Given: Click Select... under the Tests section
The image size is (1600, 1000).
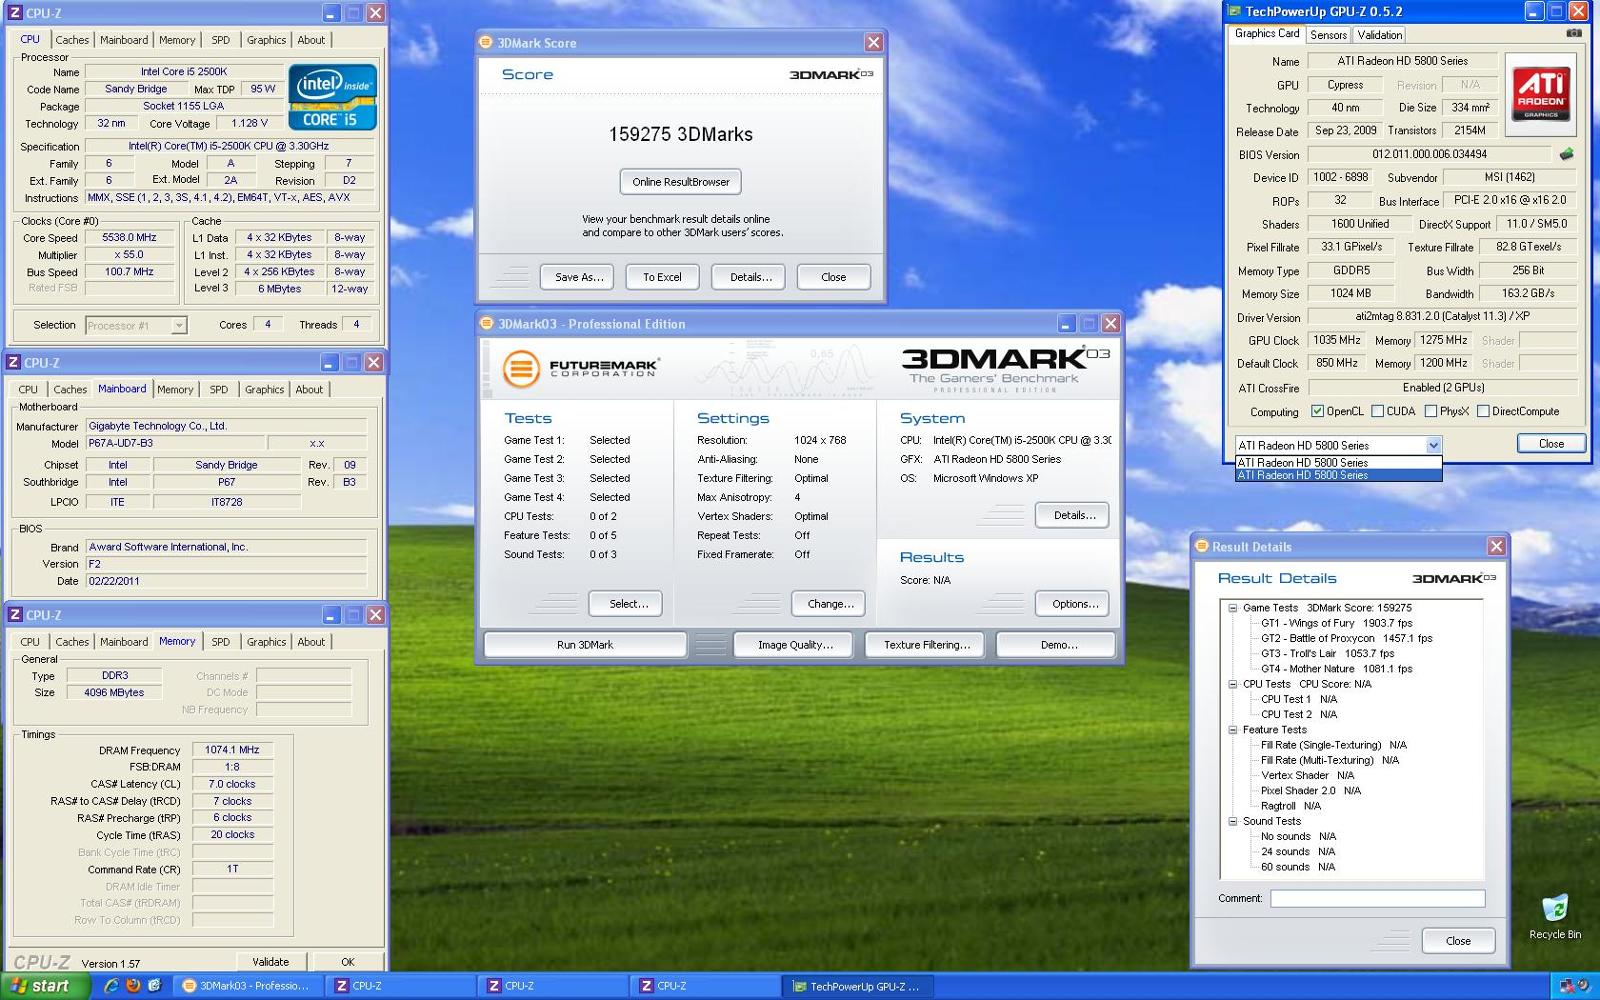Looking at the screenshot, I should coord(628,604).
